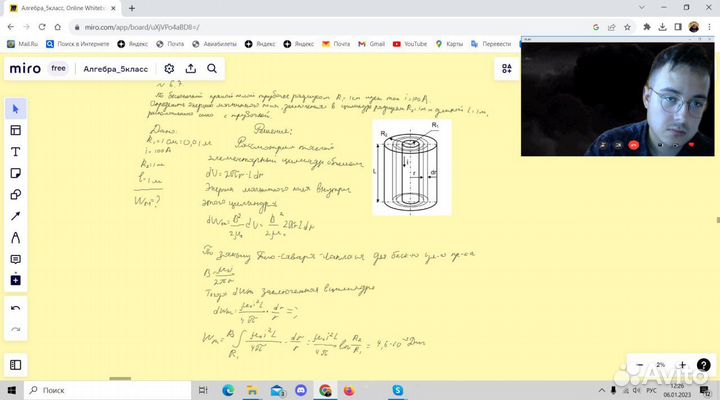Select the cursor tool in Miro toolbar
Viewport: 720px width, 400px height.
[15, 108]
